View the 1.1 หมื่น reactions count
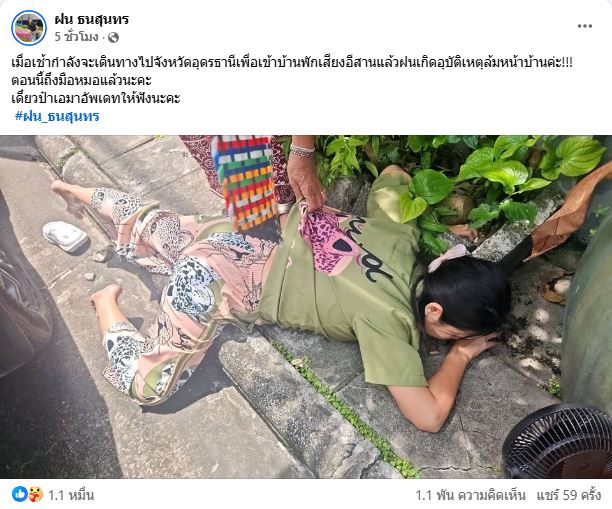 tap(71, 495)
